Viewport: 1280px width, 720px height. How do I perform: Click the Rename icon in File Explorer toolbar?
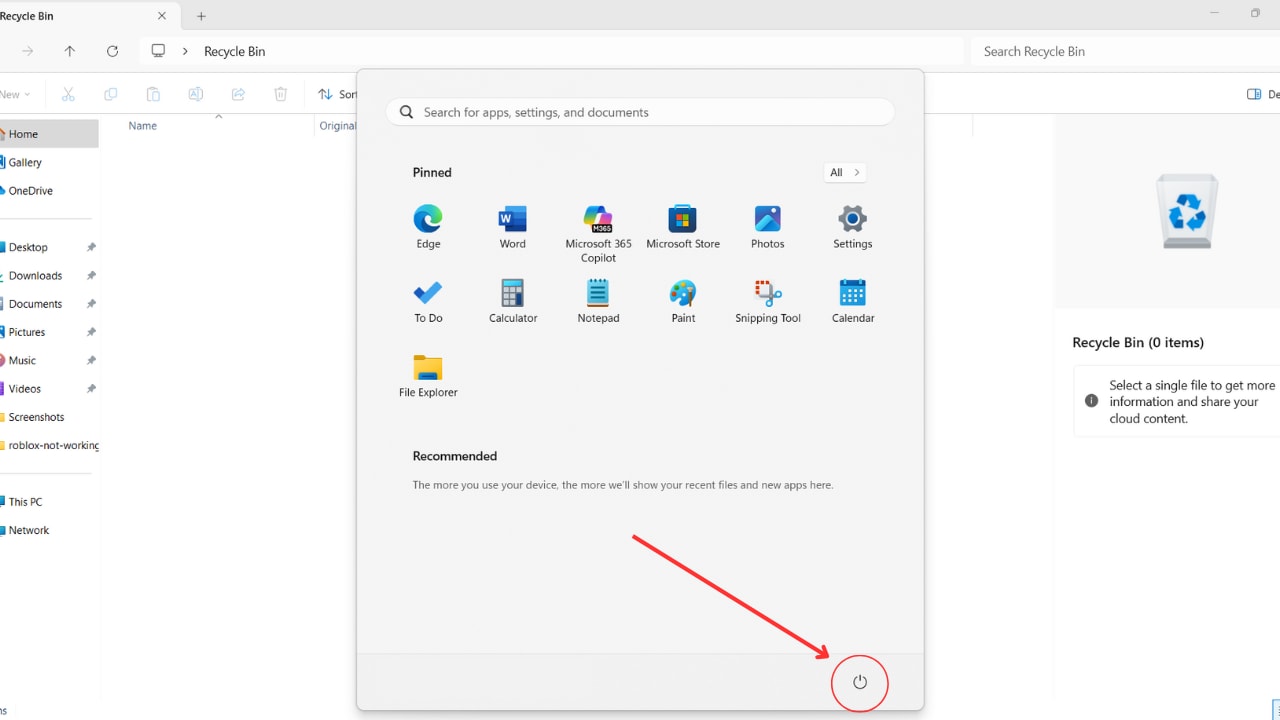click(x=196, y=94)
